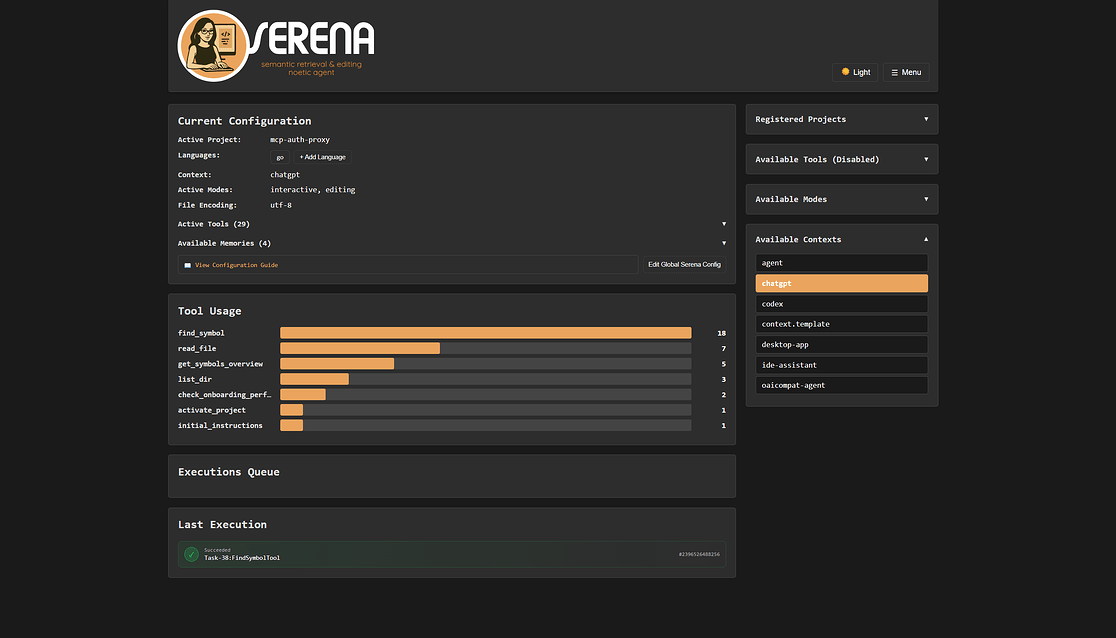Click the Task-38:FindSymbolTool execution entry
This screenshot has width=1116, height=638.
(452, 554)
